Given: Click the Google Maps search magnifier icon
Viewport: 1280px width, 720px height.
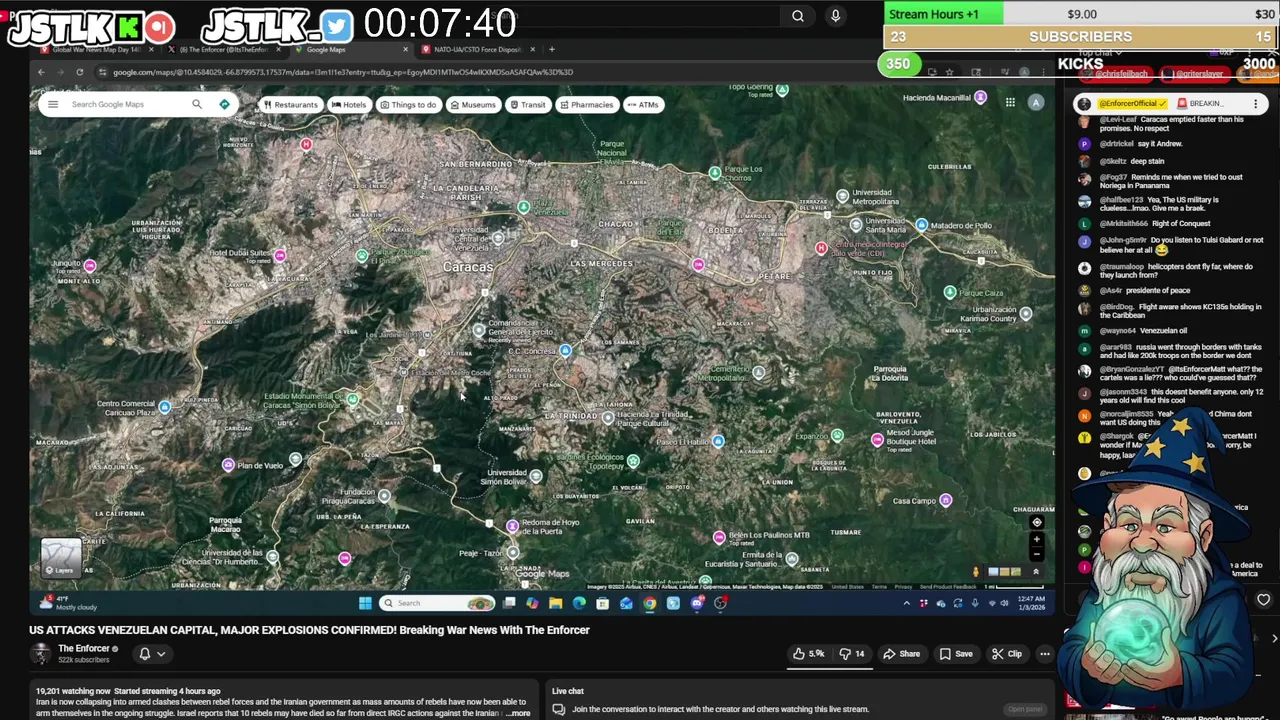Looking at the screenshot, I should pos(197,104).
